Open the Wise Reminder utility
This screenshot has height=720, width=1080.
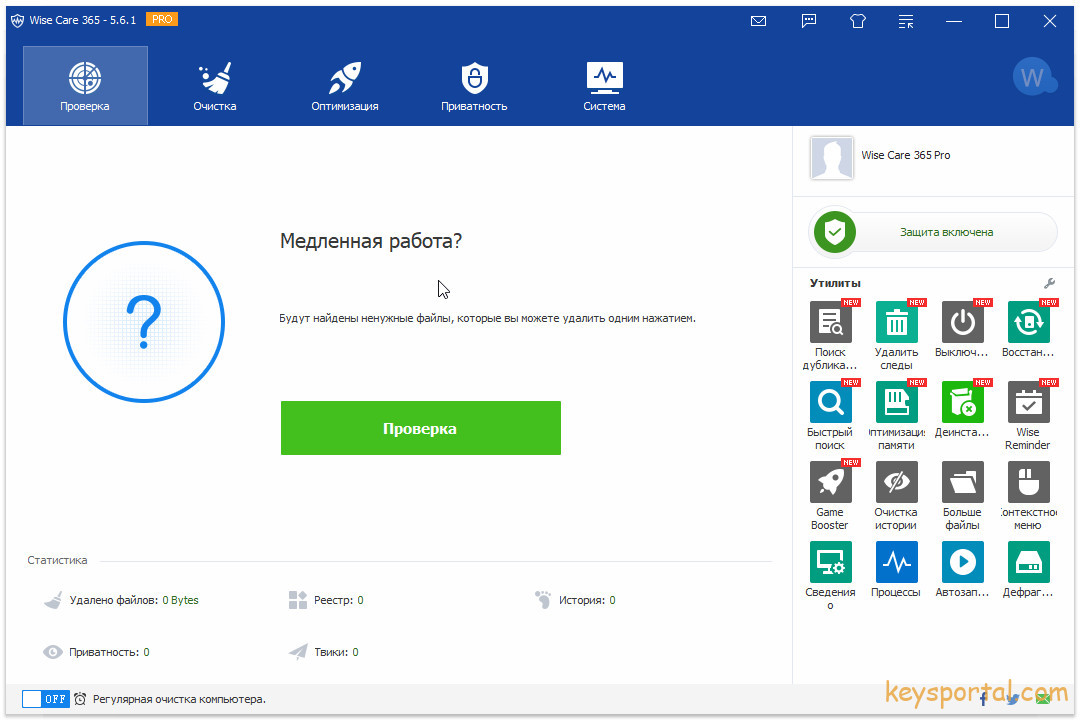coord(1028,403)
